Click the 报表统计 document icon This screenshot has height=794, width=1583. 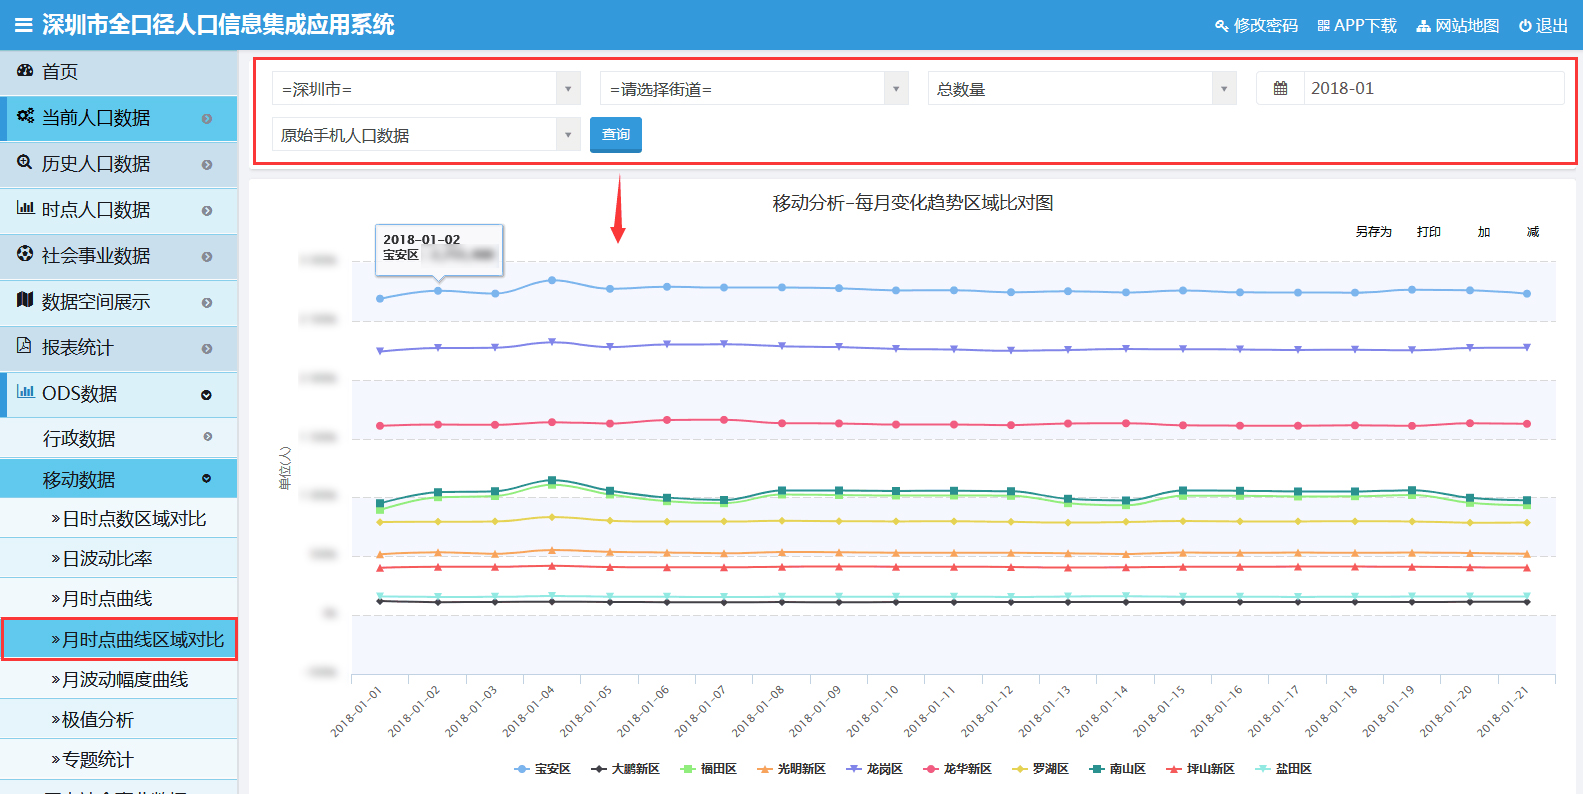point(24,346)
